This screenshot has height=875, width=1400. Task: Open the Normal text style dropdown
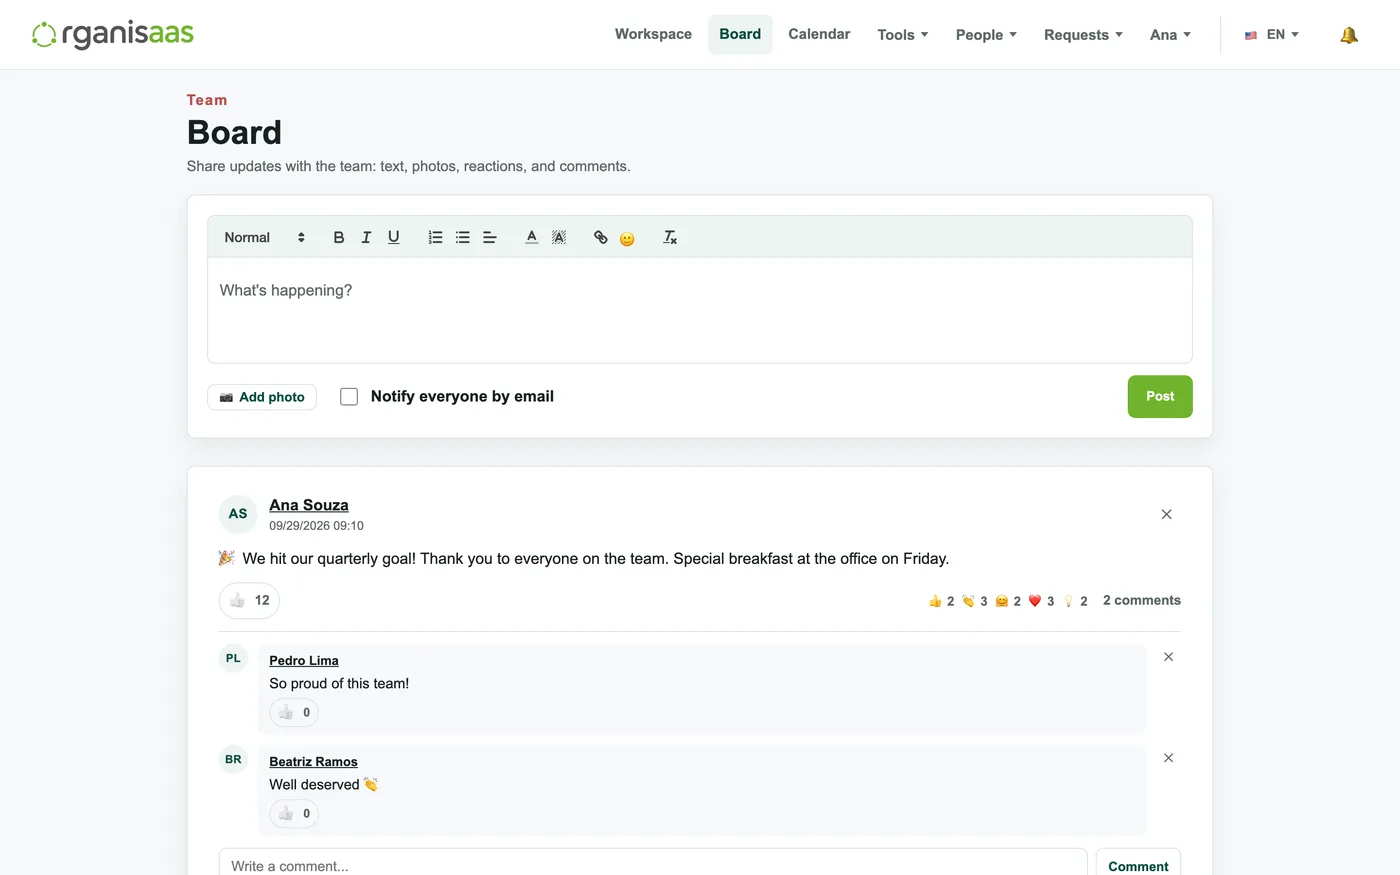pos(264,237)
